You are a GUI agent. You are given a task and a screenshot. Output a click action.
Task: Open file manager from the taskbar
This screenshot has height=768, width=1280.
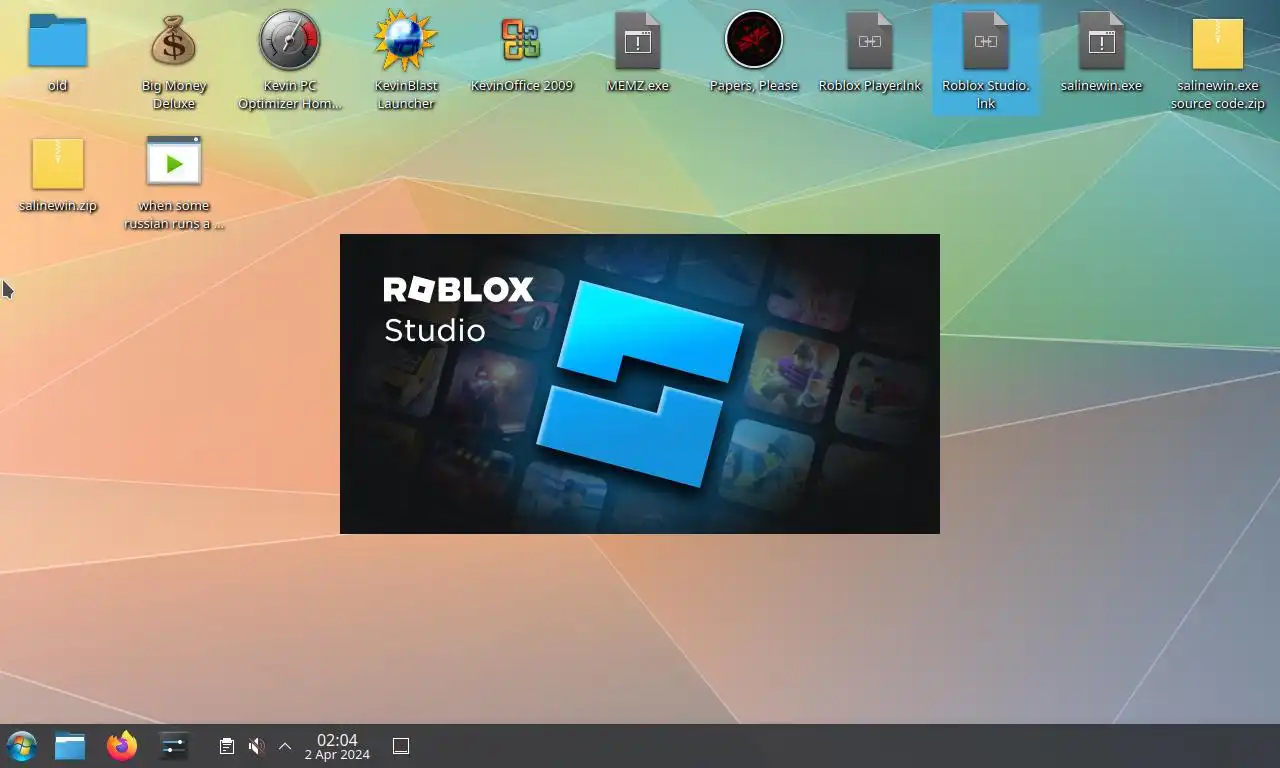(x=70, y=746)
